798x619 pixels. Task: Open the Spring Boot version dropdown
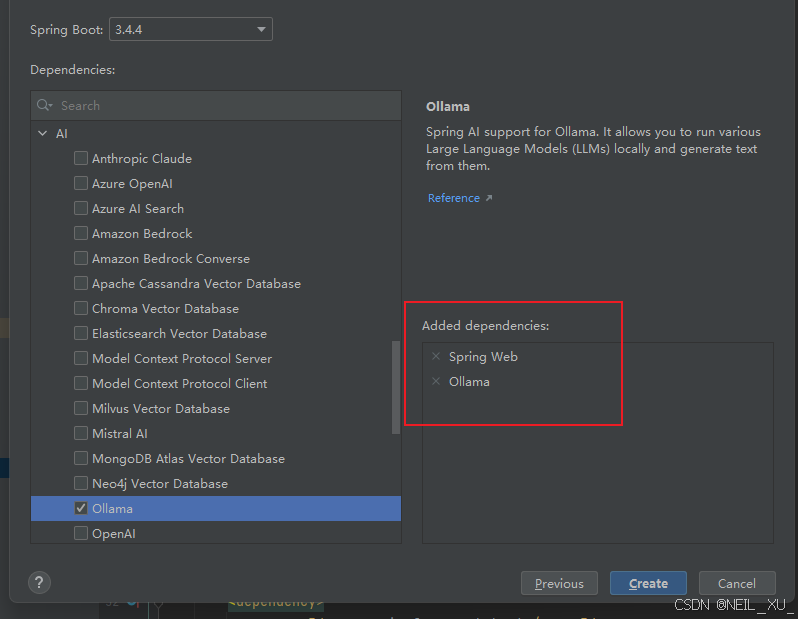[191, 29]
